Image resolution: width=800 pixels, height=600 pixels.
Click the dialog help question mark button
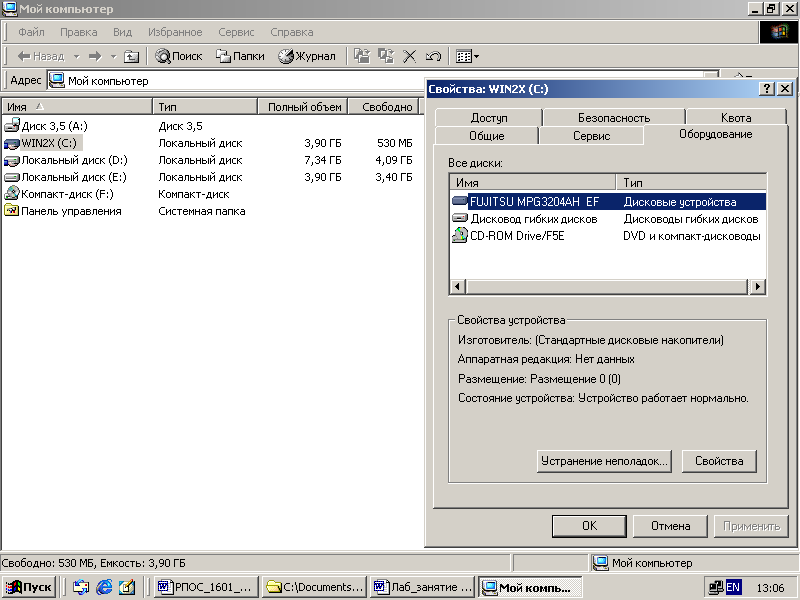(767, 89)
